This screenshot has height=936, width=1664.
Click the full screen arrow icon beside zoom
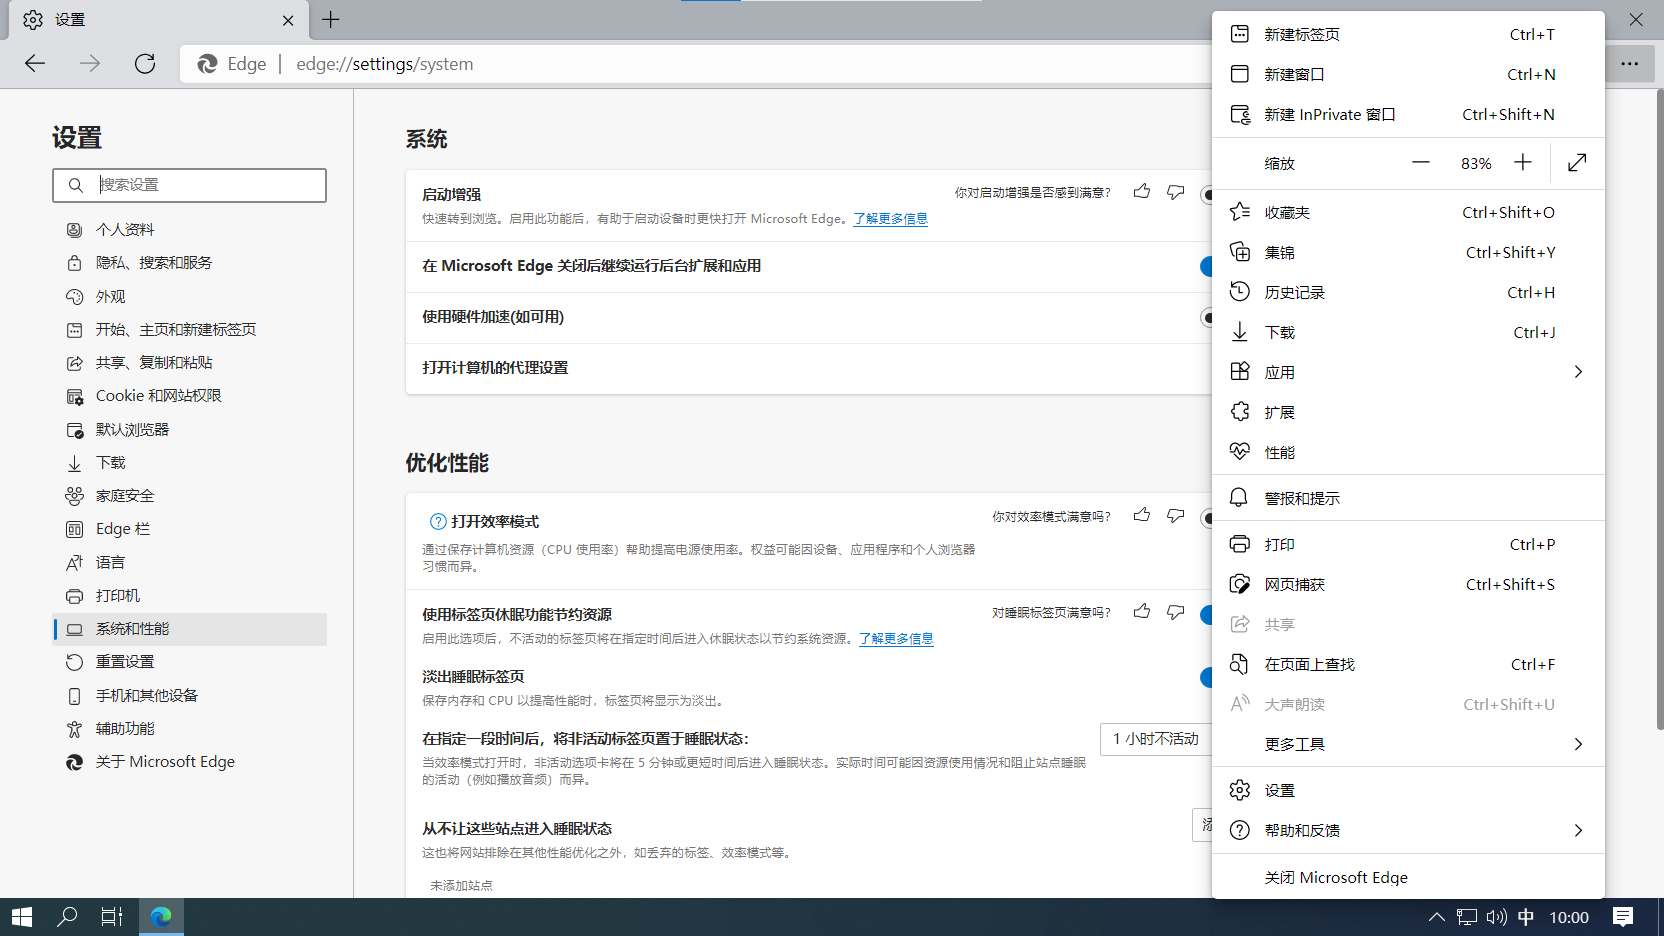coord(1577,162)
